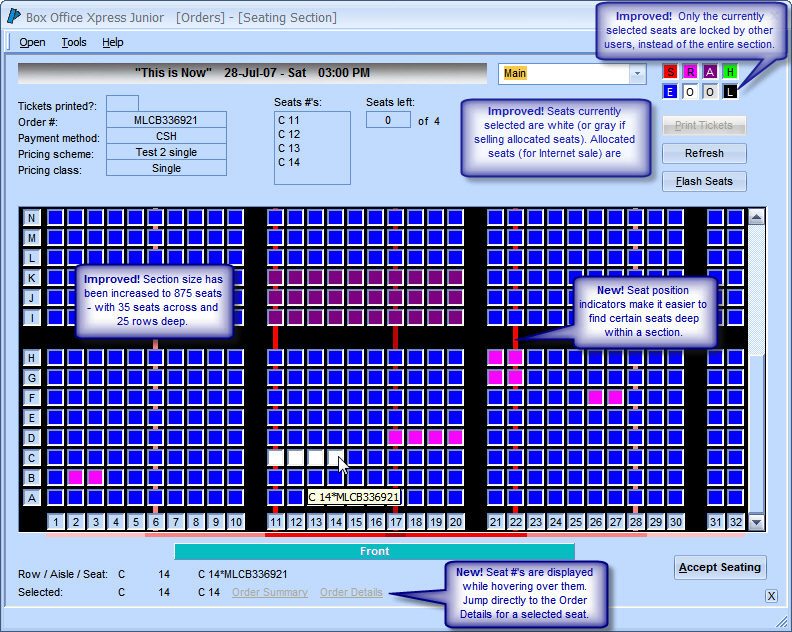Click the red S seat status legend
The width and height of the screenshot is (792, 632).
670,72
